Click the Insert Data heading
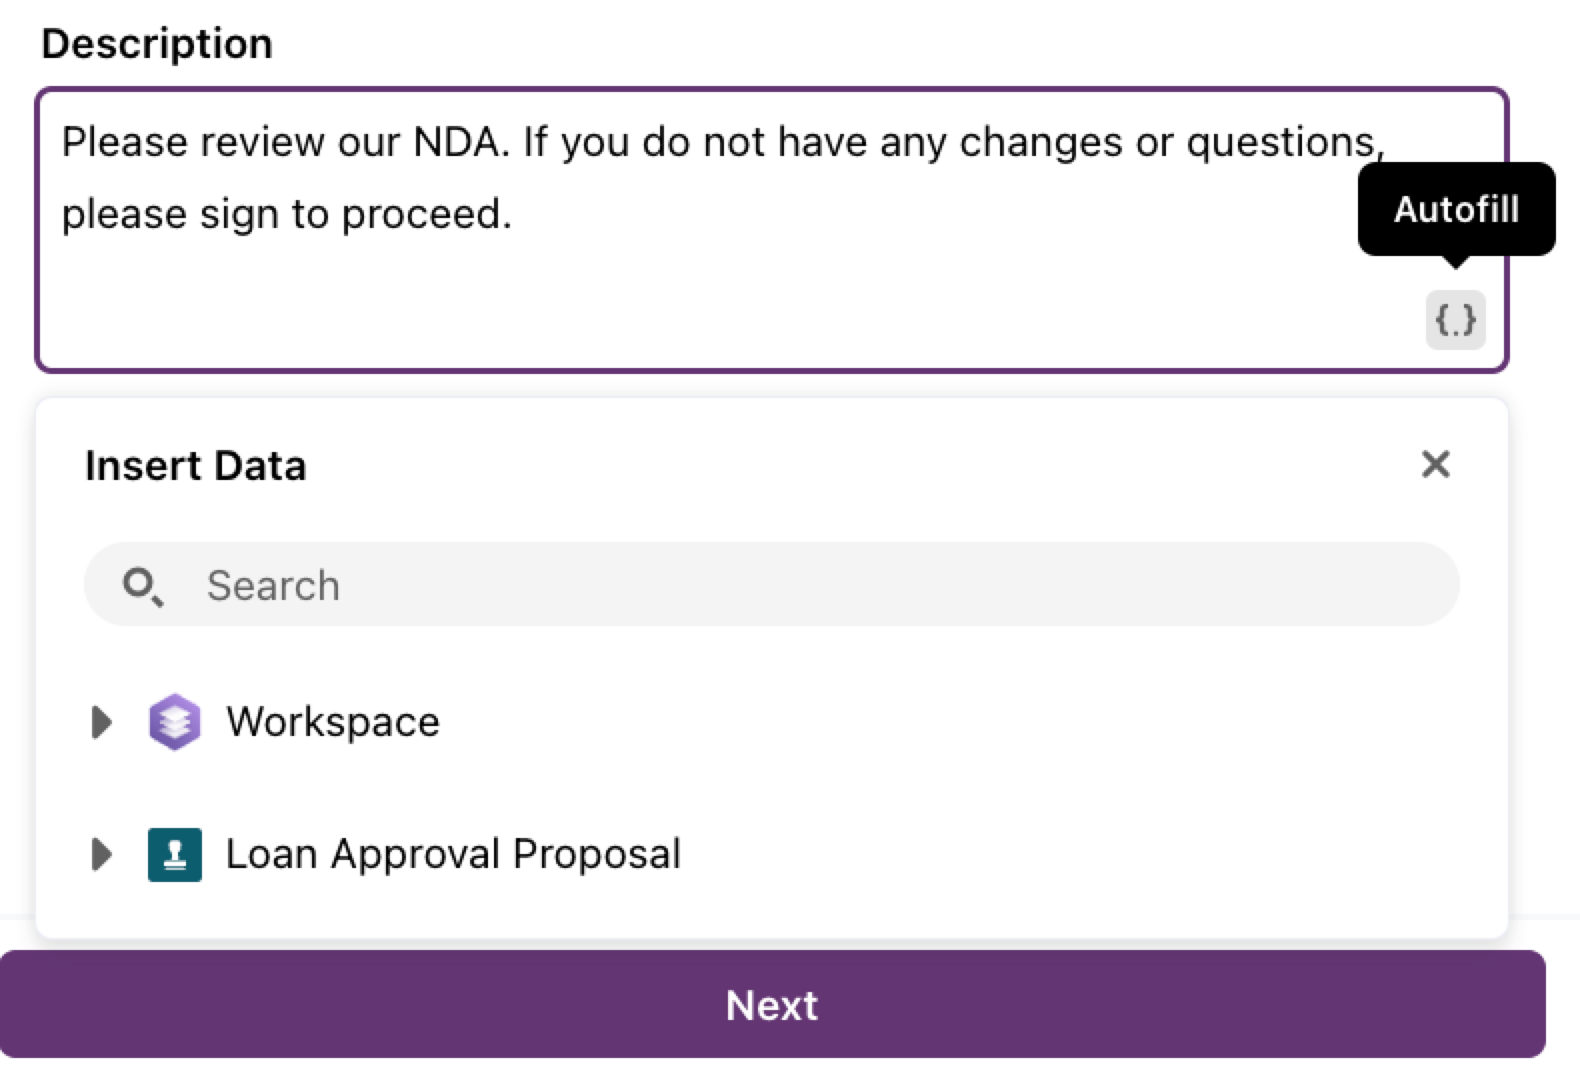This screenshot has width=1580, height=1084. pyautogui.click(x=195, y=466)
